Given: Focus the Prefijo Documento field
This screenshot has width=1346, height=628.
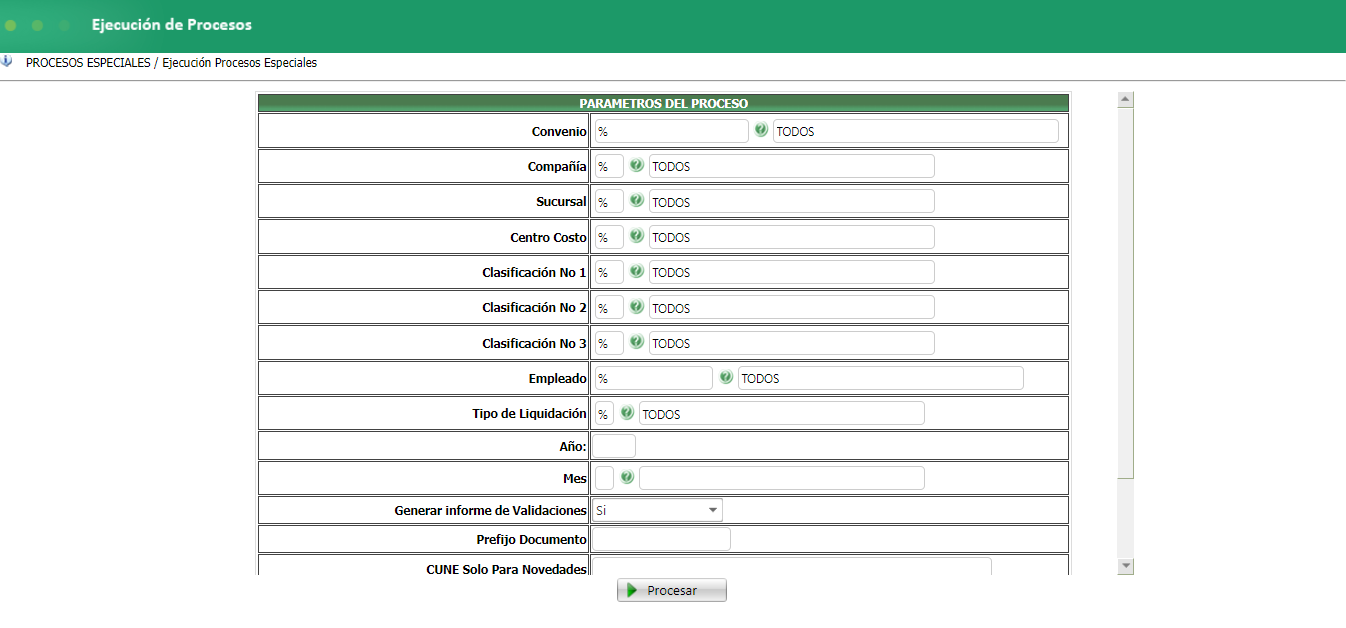Looking at the screenshot, I should point(661,539).
